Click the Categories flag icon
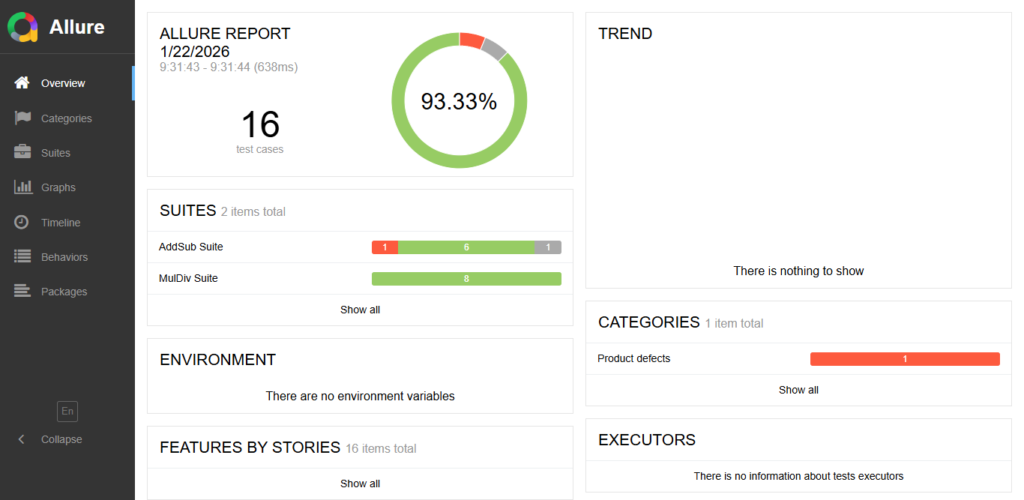Screen dimensions: 1024x500 point(22,118)
